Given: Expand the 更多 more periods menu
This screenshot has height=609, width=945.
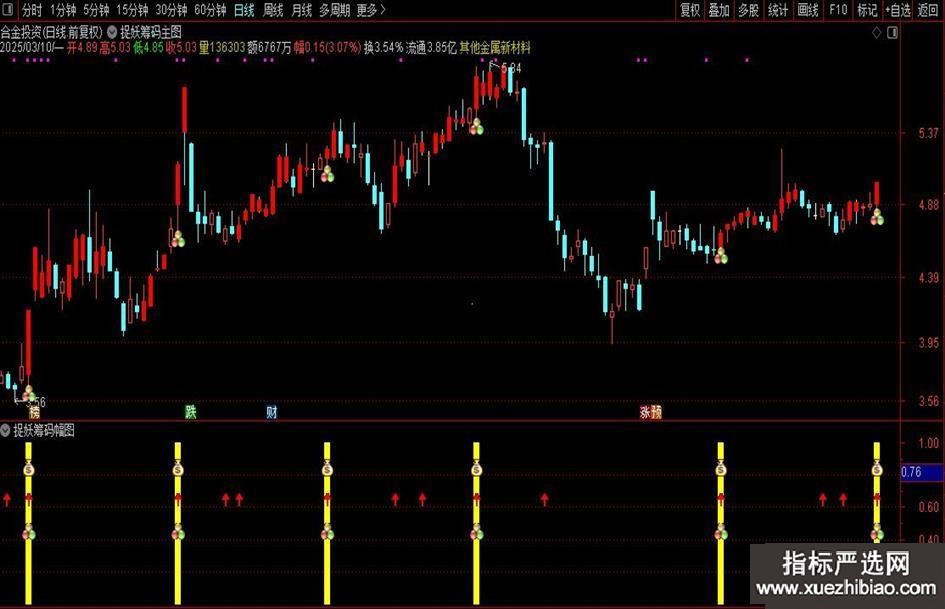Looking at the screenshot, I should click(371, 10).
